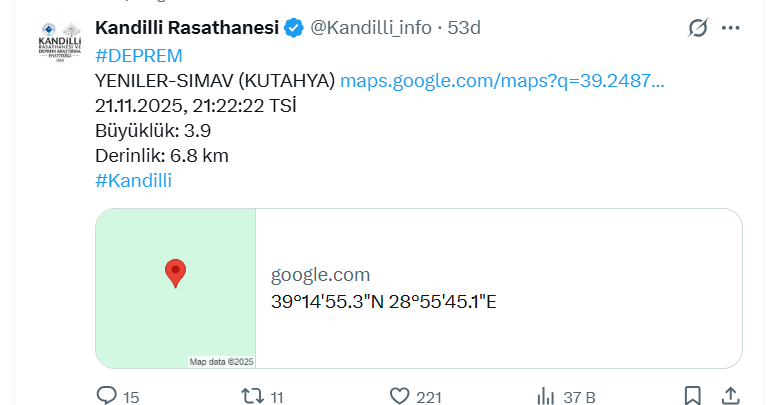
Task: Open the view analytics bar chart icon
Action: point(547,396)
